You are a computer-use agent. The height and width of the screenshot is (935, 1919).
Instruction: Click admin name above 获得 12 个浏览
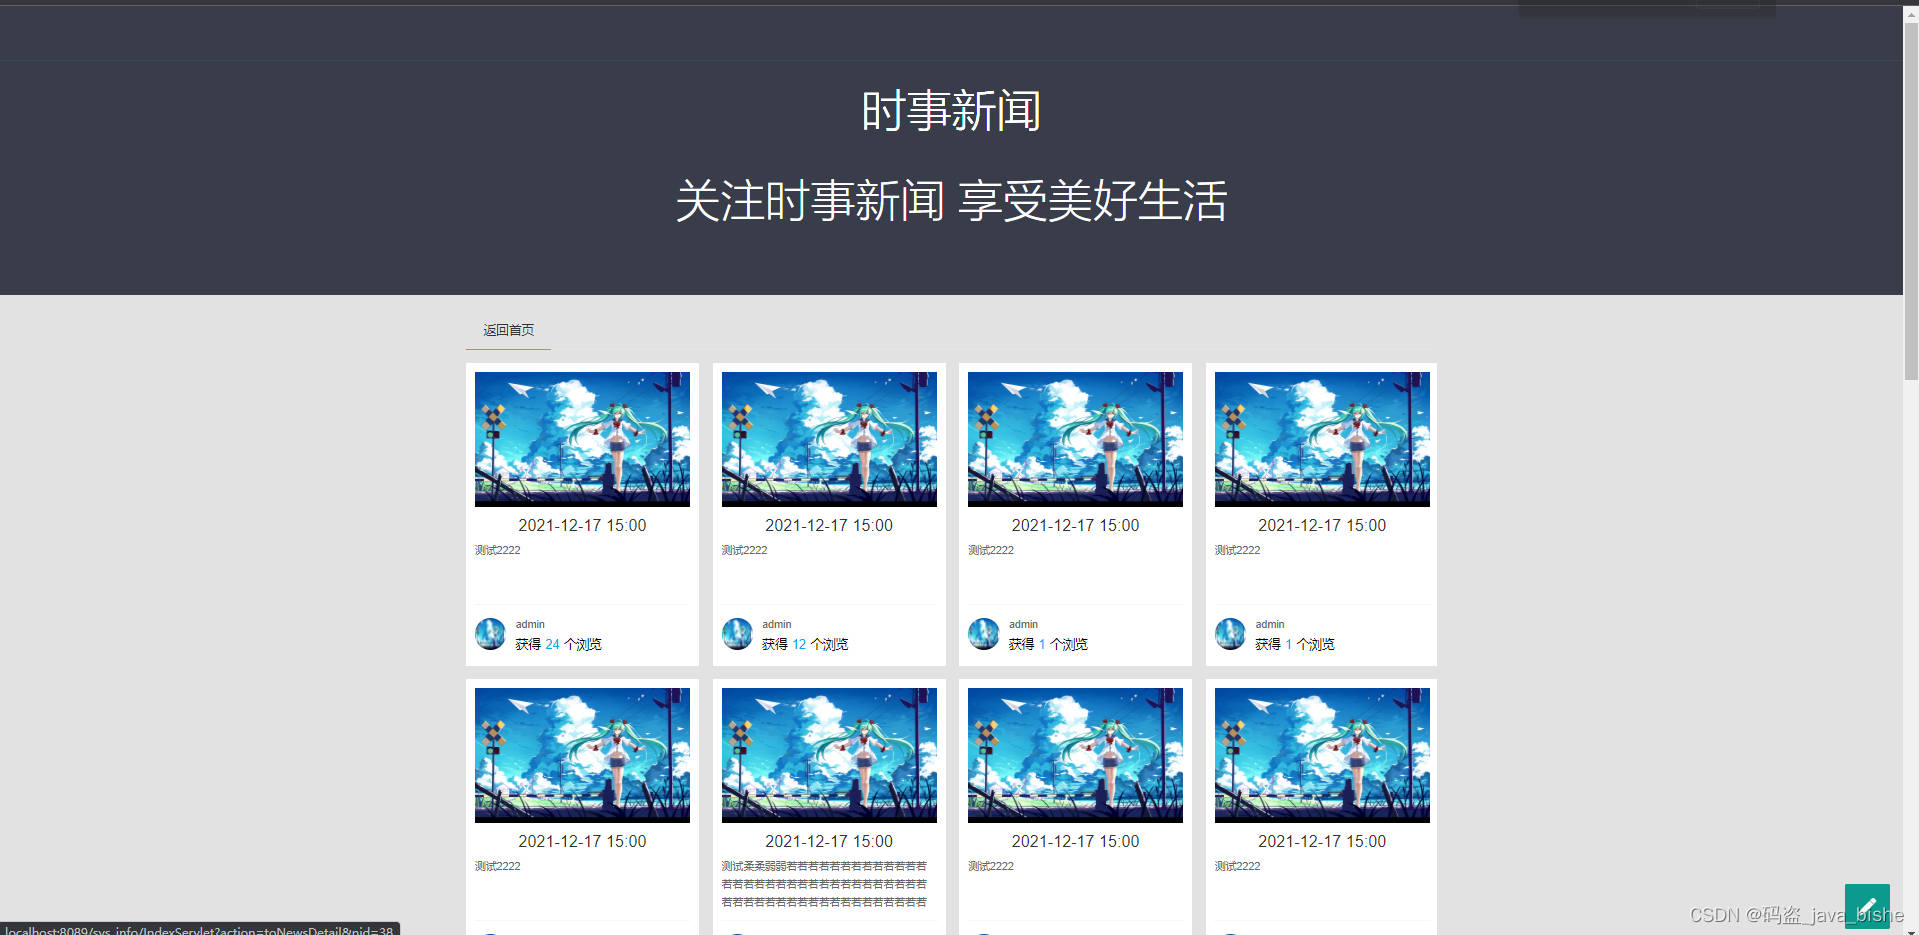777,624
